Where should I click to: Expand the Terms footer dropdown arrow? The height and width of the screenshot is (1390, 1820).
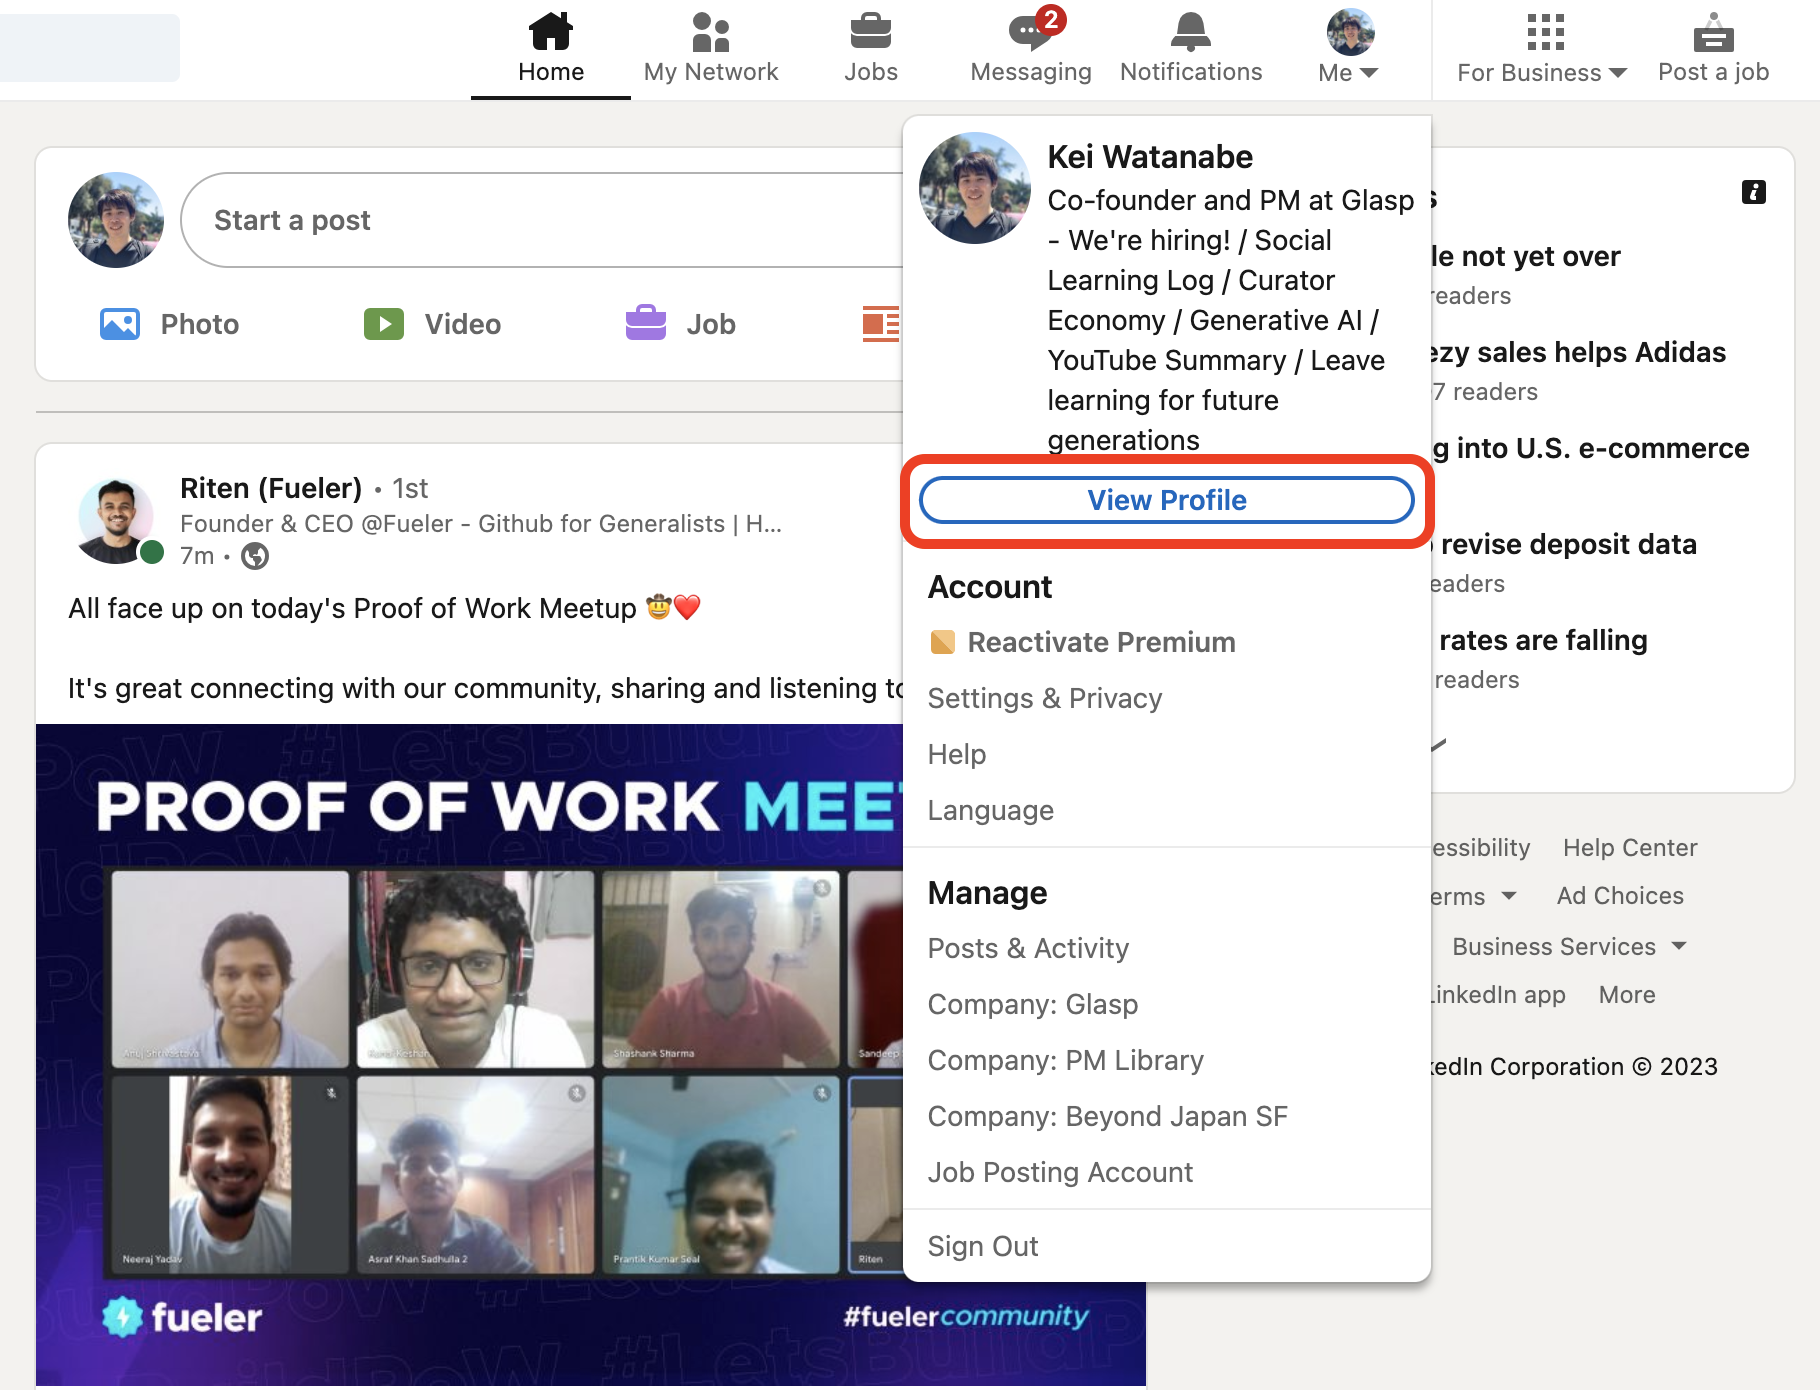(x=1509, y=896)
